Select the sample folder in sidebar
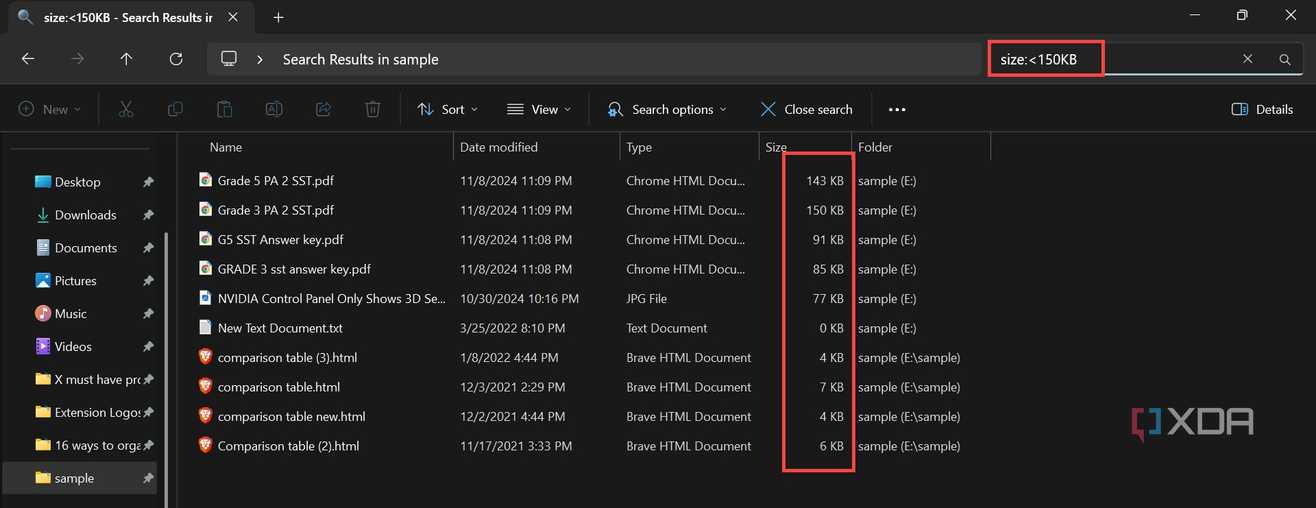Viewport: 1316px width, 508px height. coord(80,478)
